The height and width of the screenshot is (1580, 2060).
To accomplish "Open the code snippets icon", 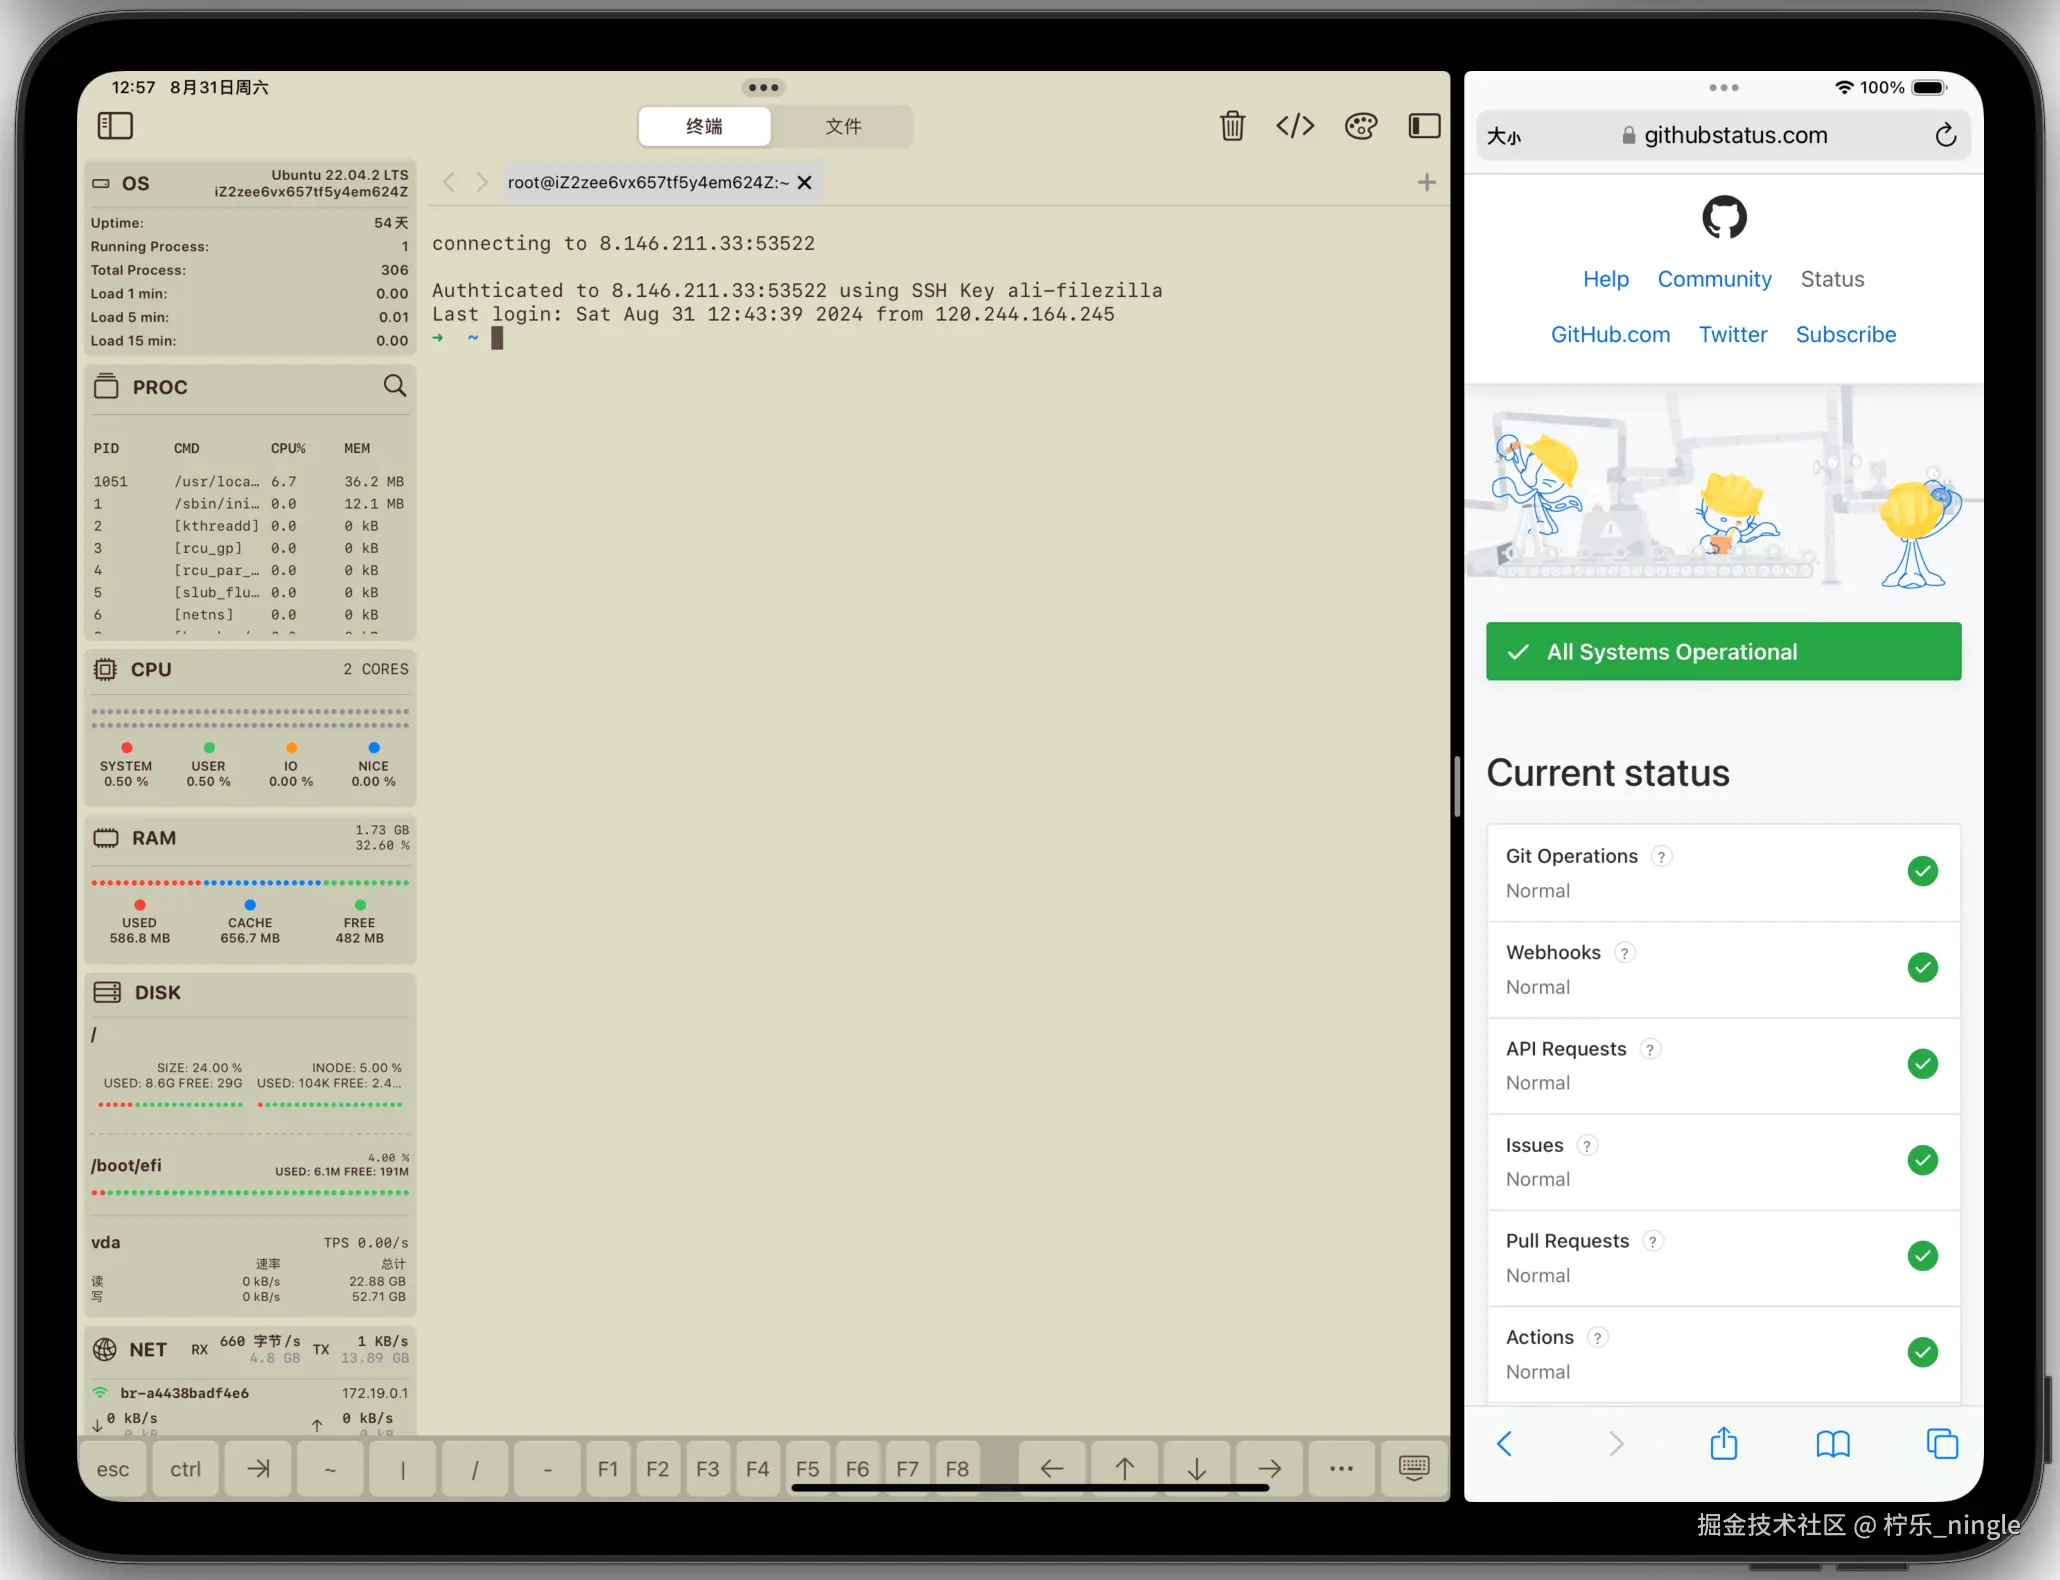I will coord(1295,126).
